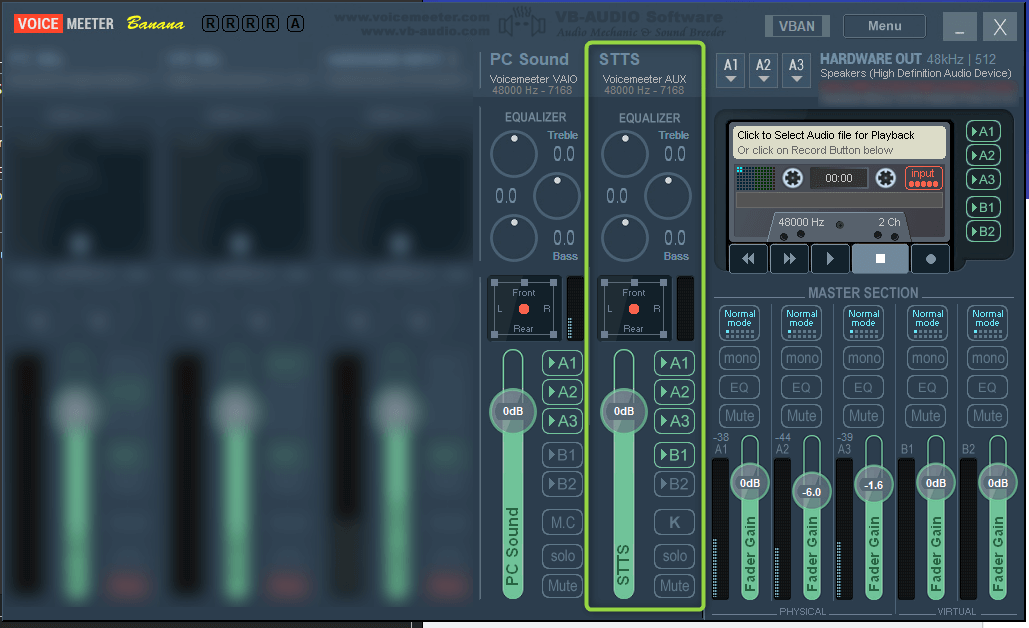Enable EQ on A2 bus
The image size is (1029, 628).
(x=801, y=387)
